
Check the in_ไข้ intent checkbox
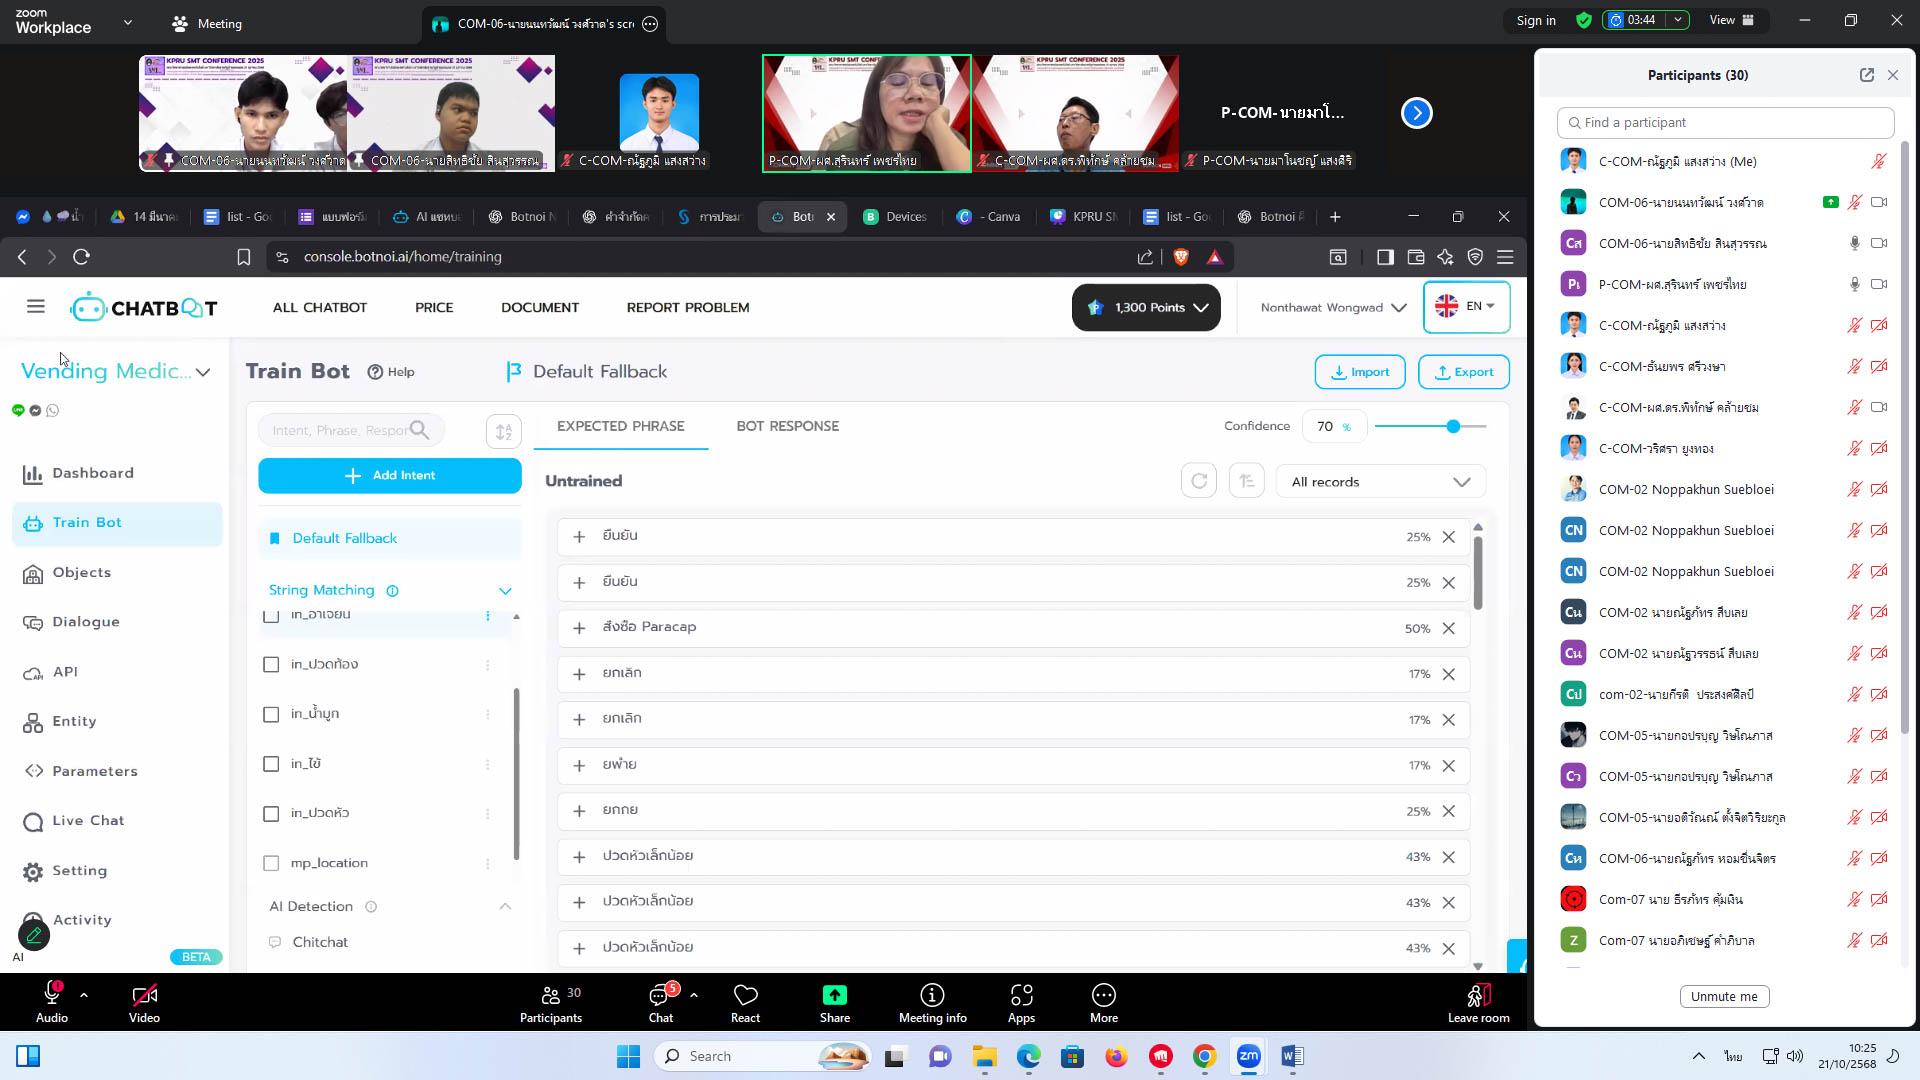(271, 764)
